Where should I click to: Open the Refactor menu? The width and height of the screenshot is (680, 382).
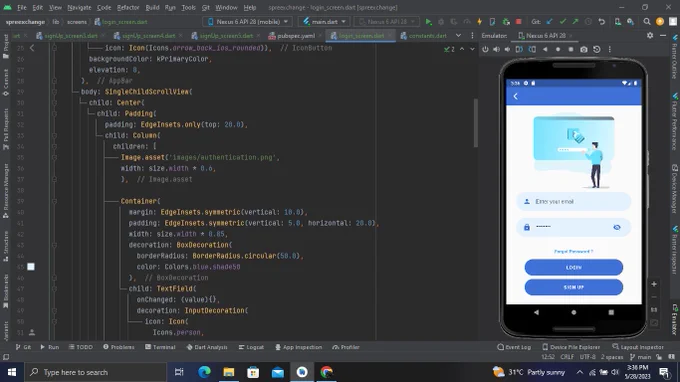pyautogui.click(x=128, y=7)
